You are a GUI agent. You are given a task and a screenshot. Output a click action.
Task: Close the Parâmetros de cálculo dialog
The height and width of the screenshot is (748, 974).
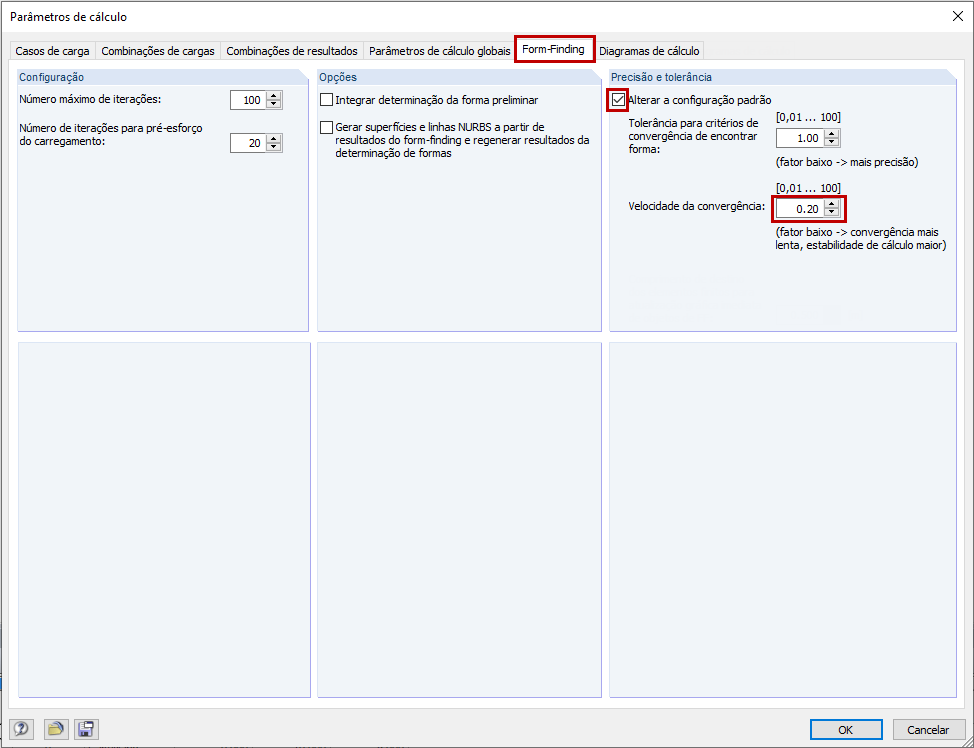pyautogui.click(x=958, y=17)
